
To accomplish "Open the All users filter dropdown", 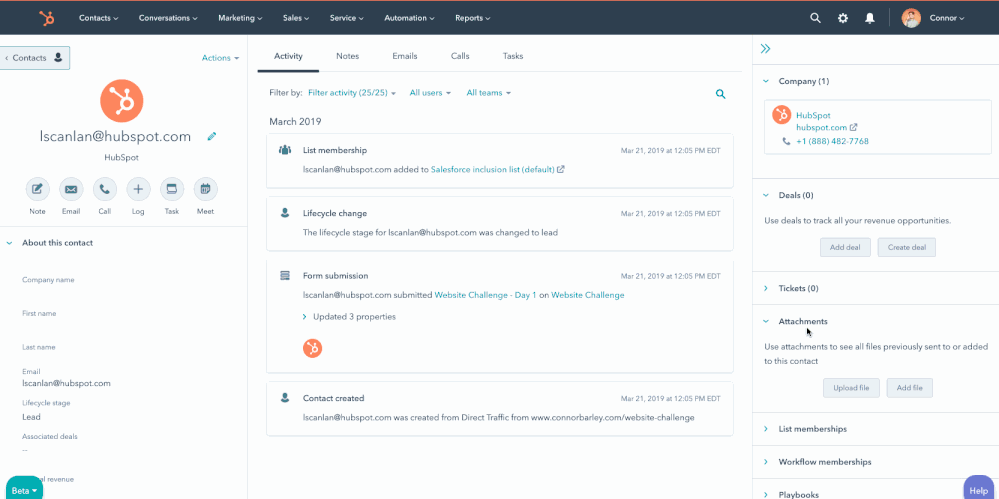I will 430,93.
